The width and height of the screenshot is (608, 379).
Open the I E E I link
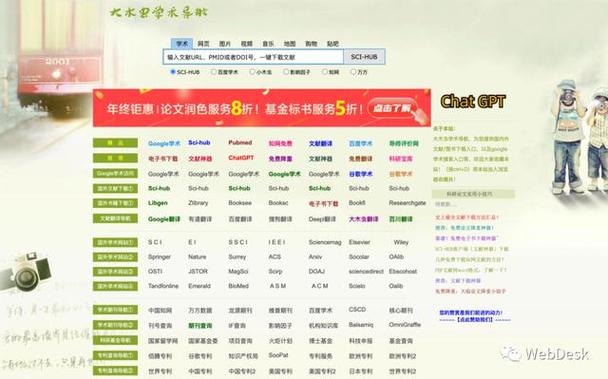(x=277, y=242)
